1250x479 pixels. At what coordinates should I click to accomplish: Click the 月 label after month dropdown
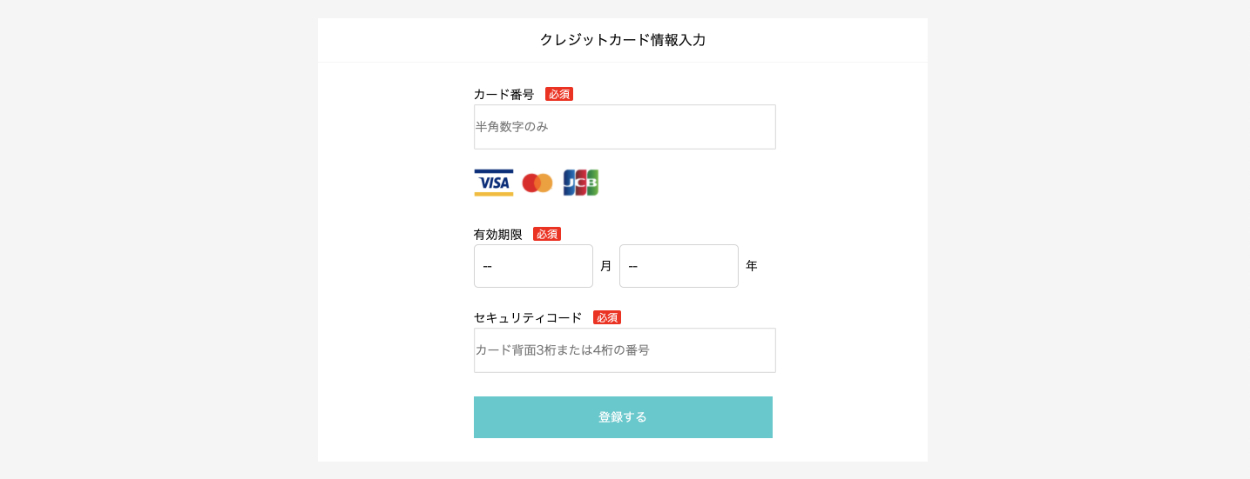(x=606, y=266)
